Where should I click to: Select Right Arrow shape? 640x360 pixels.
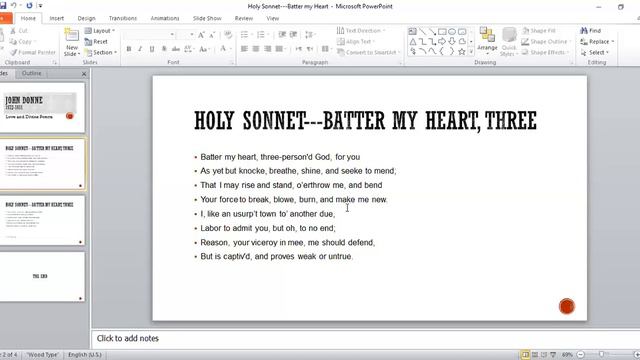coord(442,42)
